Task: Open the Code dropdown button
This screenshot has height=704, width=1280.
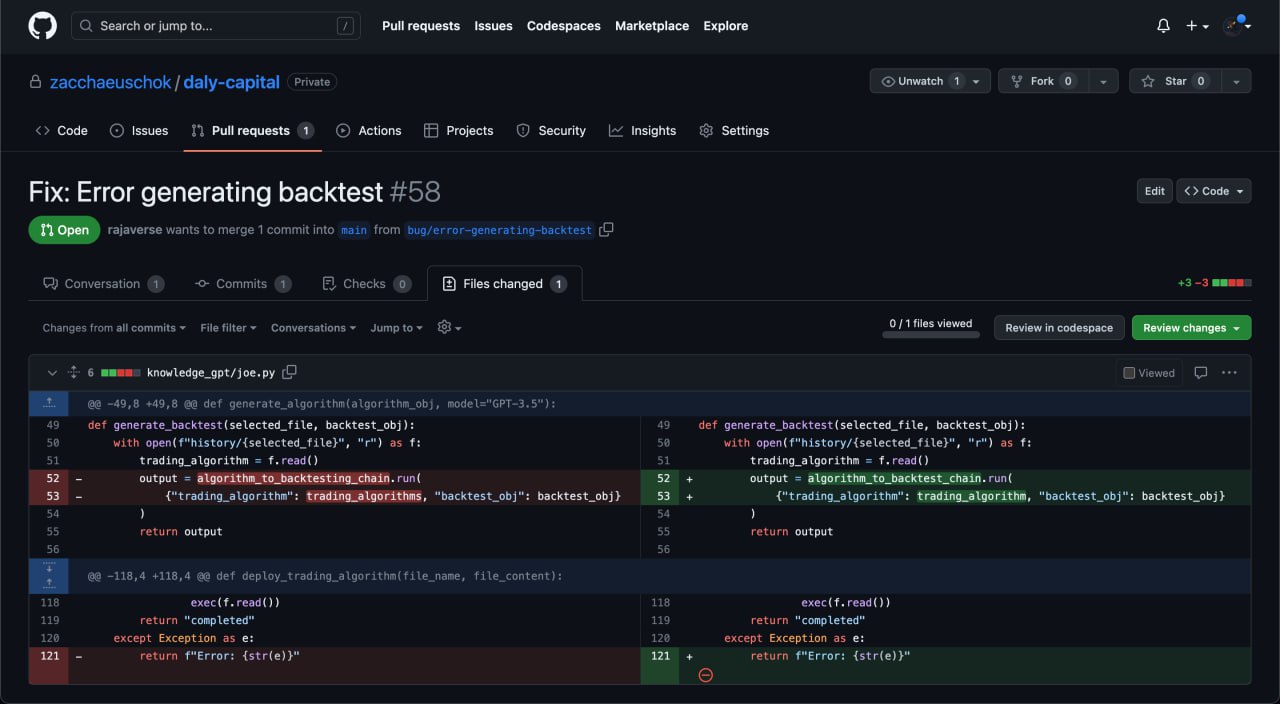Action: click(1214, 191)
